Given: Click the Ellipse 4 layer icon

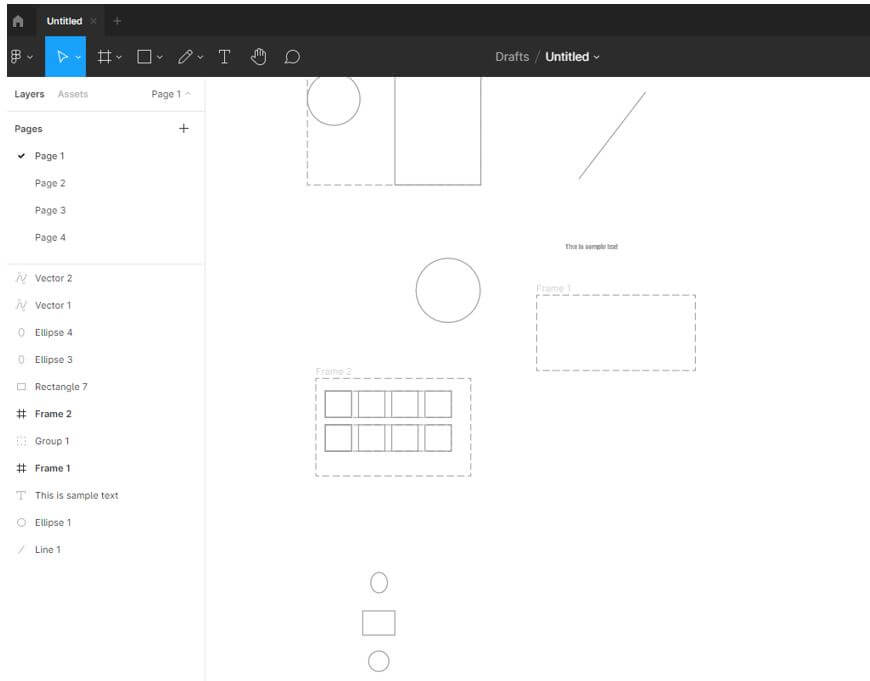Looking at the screenshot, I should point(21,332).
